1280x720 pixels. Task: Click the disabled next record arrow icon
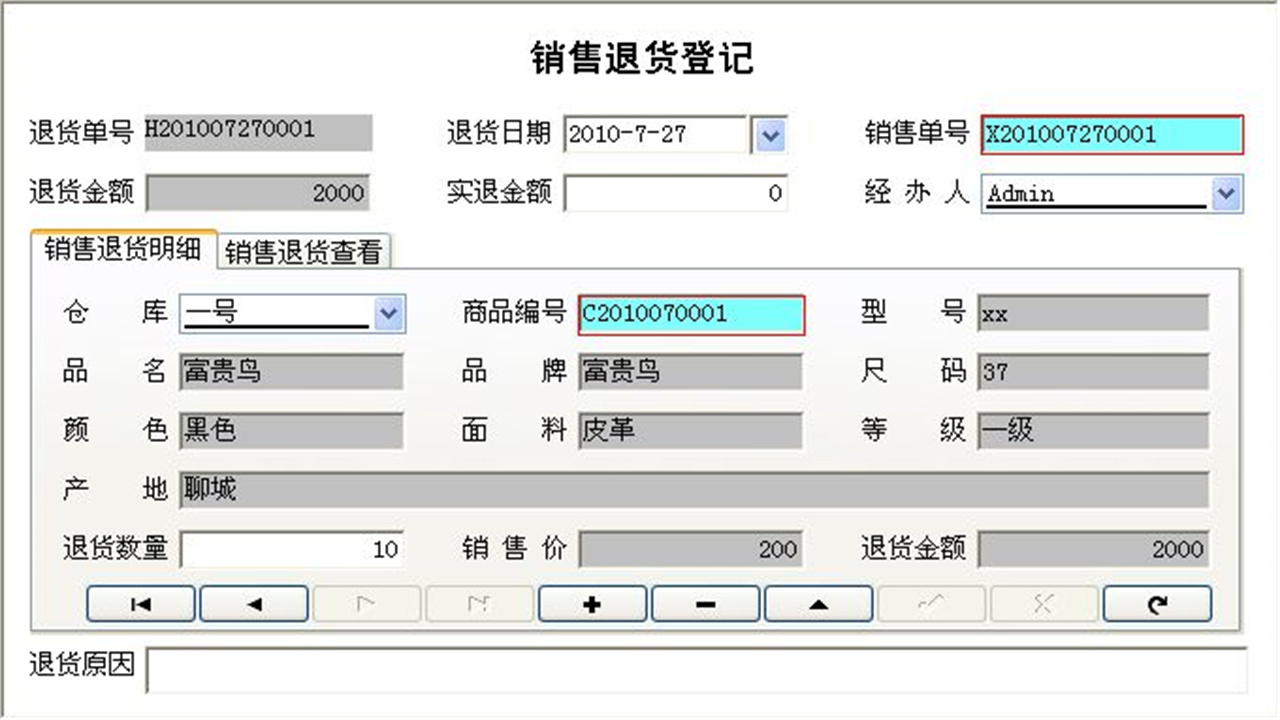[366, 603]
